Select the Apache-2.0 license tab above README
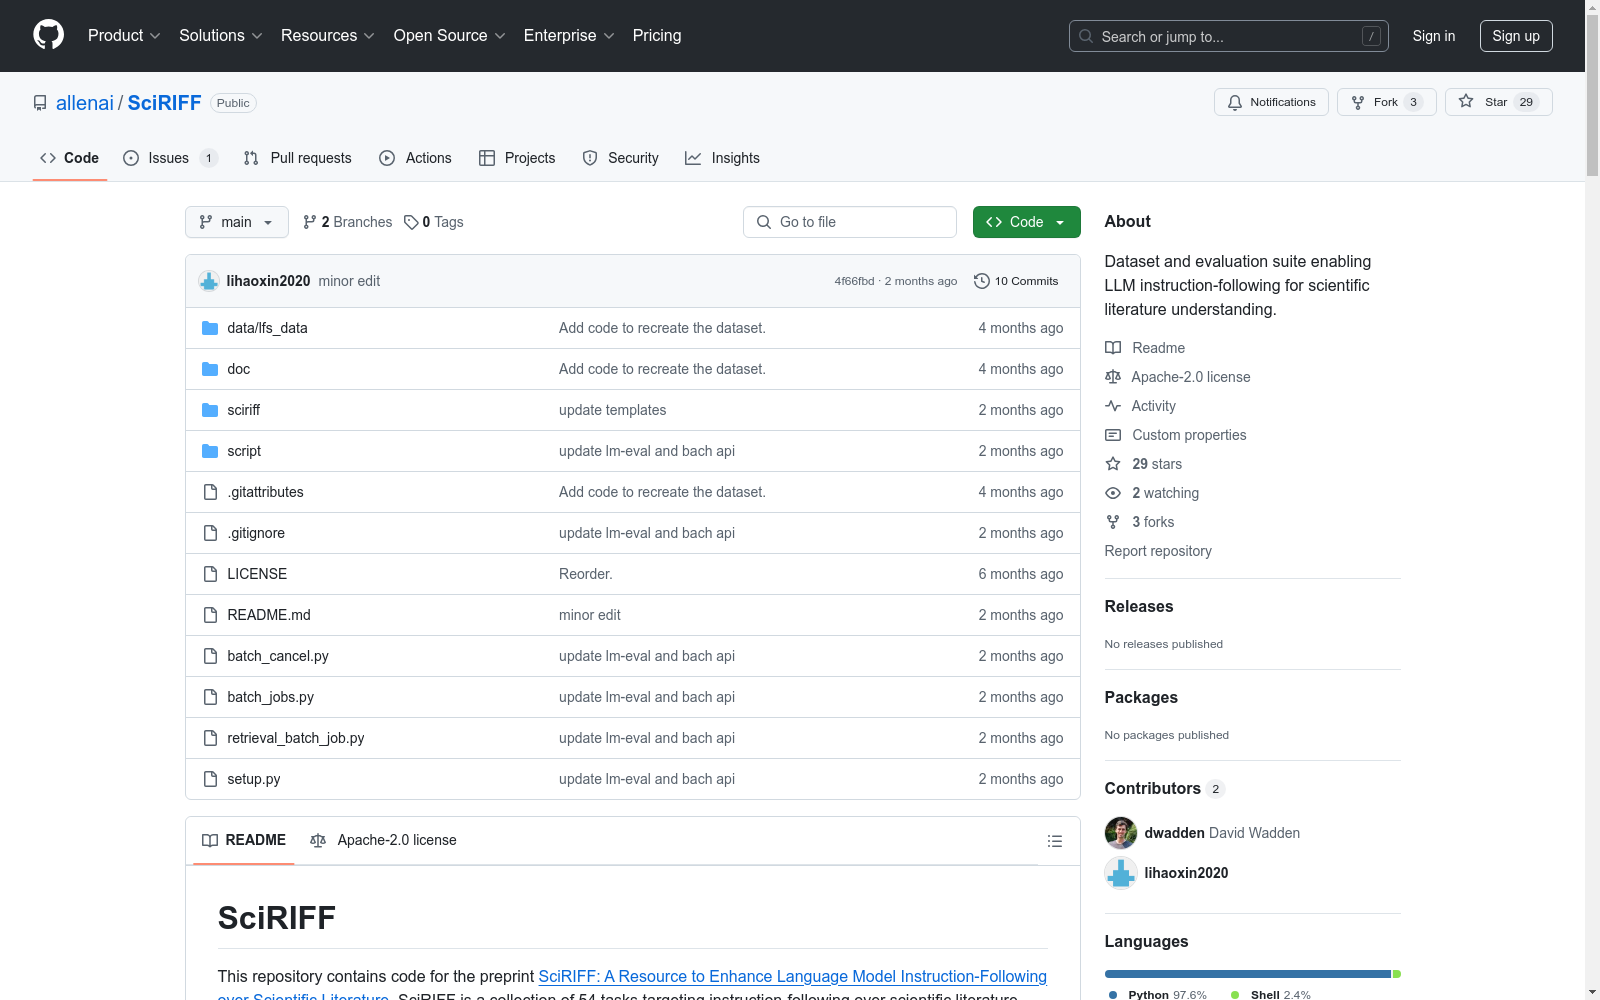The image size is (1600, 1000). pyautogui.click(x=383, y=840)
